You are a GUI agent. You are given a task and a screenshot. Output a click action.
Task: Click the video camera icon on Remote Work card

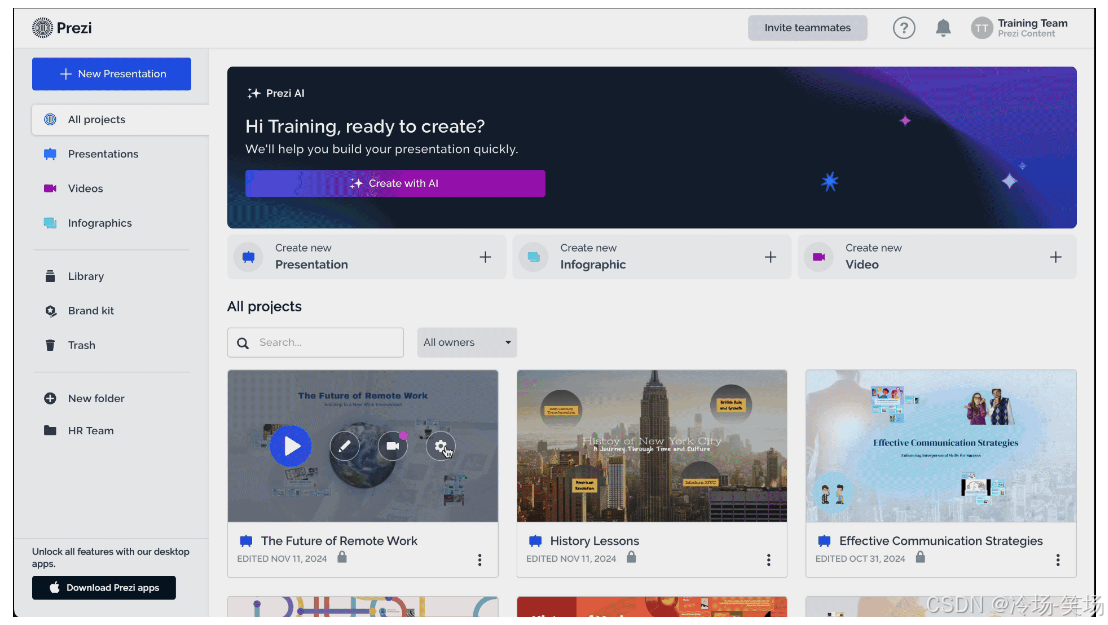[x=392, y=446]
